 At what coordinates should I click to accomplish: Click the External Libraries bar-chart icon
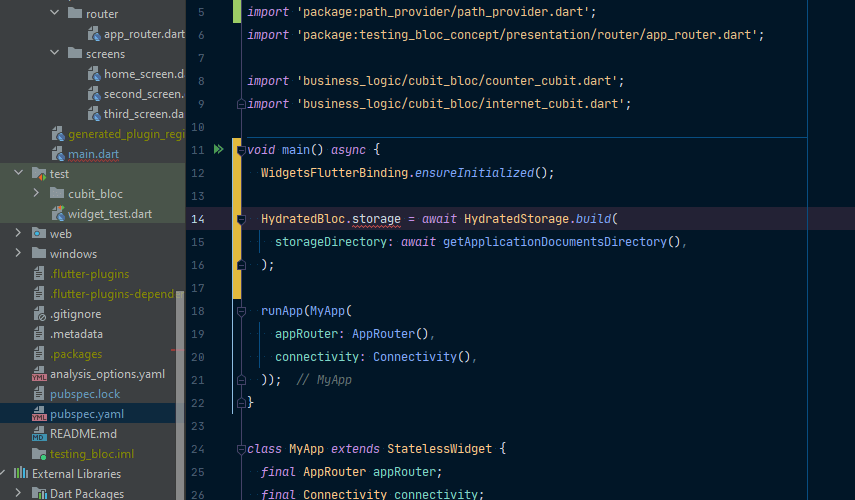[x=21, y=473]
